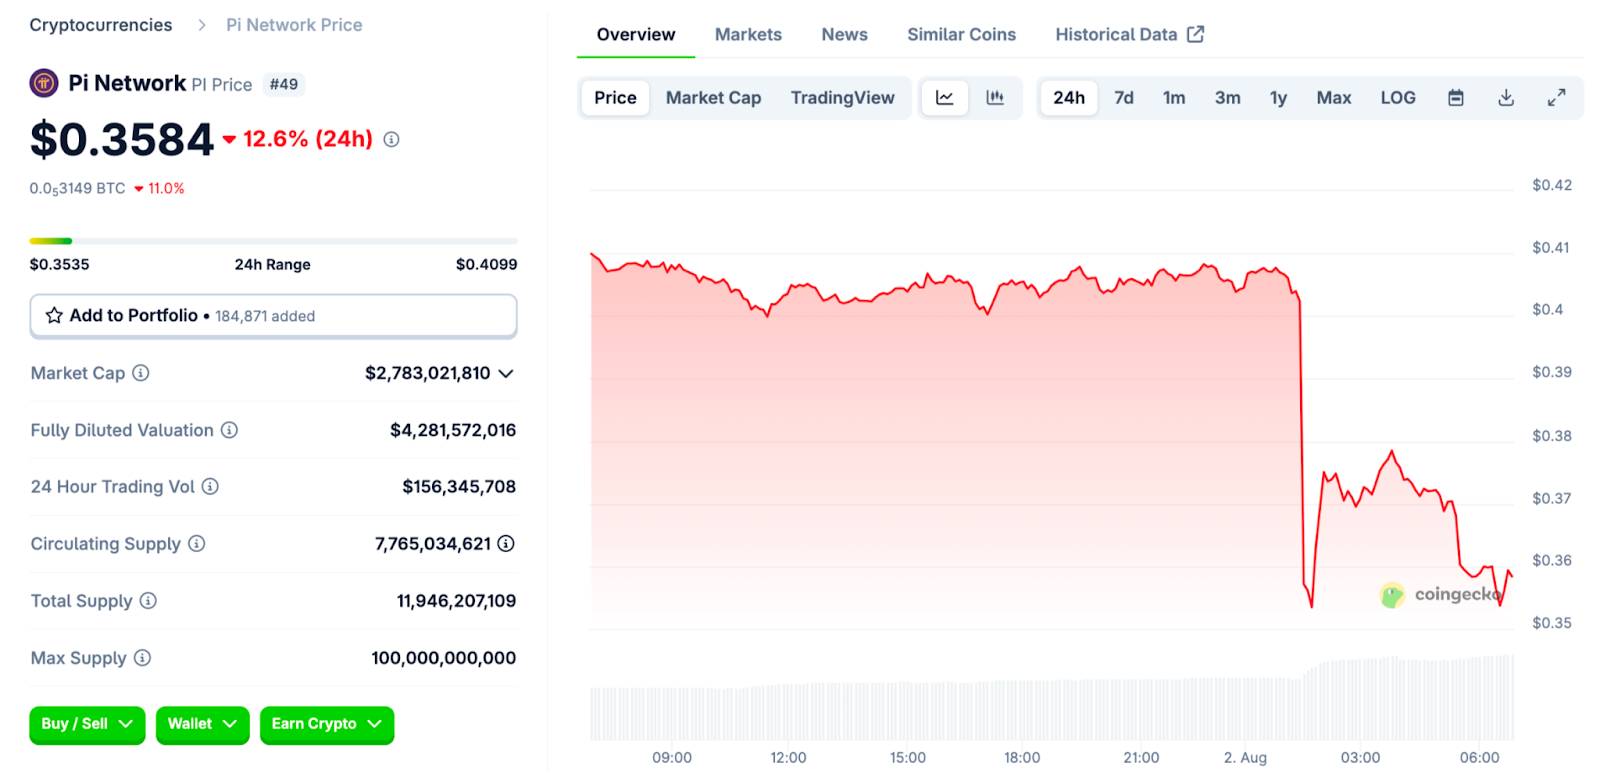
Task: Click the Market Cap info icon
Action: pyautogui.click(x=141, y=373)
